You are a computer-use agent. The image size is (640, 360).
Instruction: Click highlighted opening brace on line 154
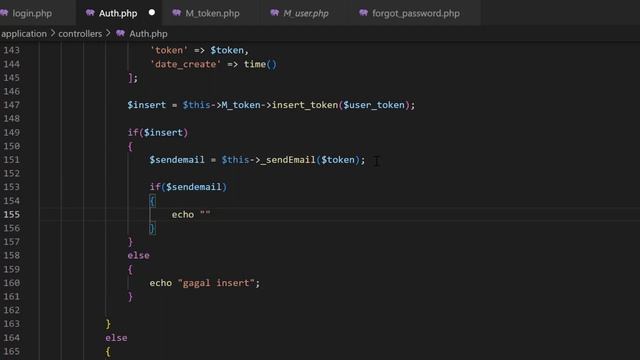coord(152,201)
